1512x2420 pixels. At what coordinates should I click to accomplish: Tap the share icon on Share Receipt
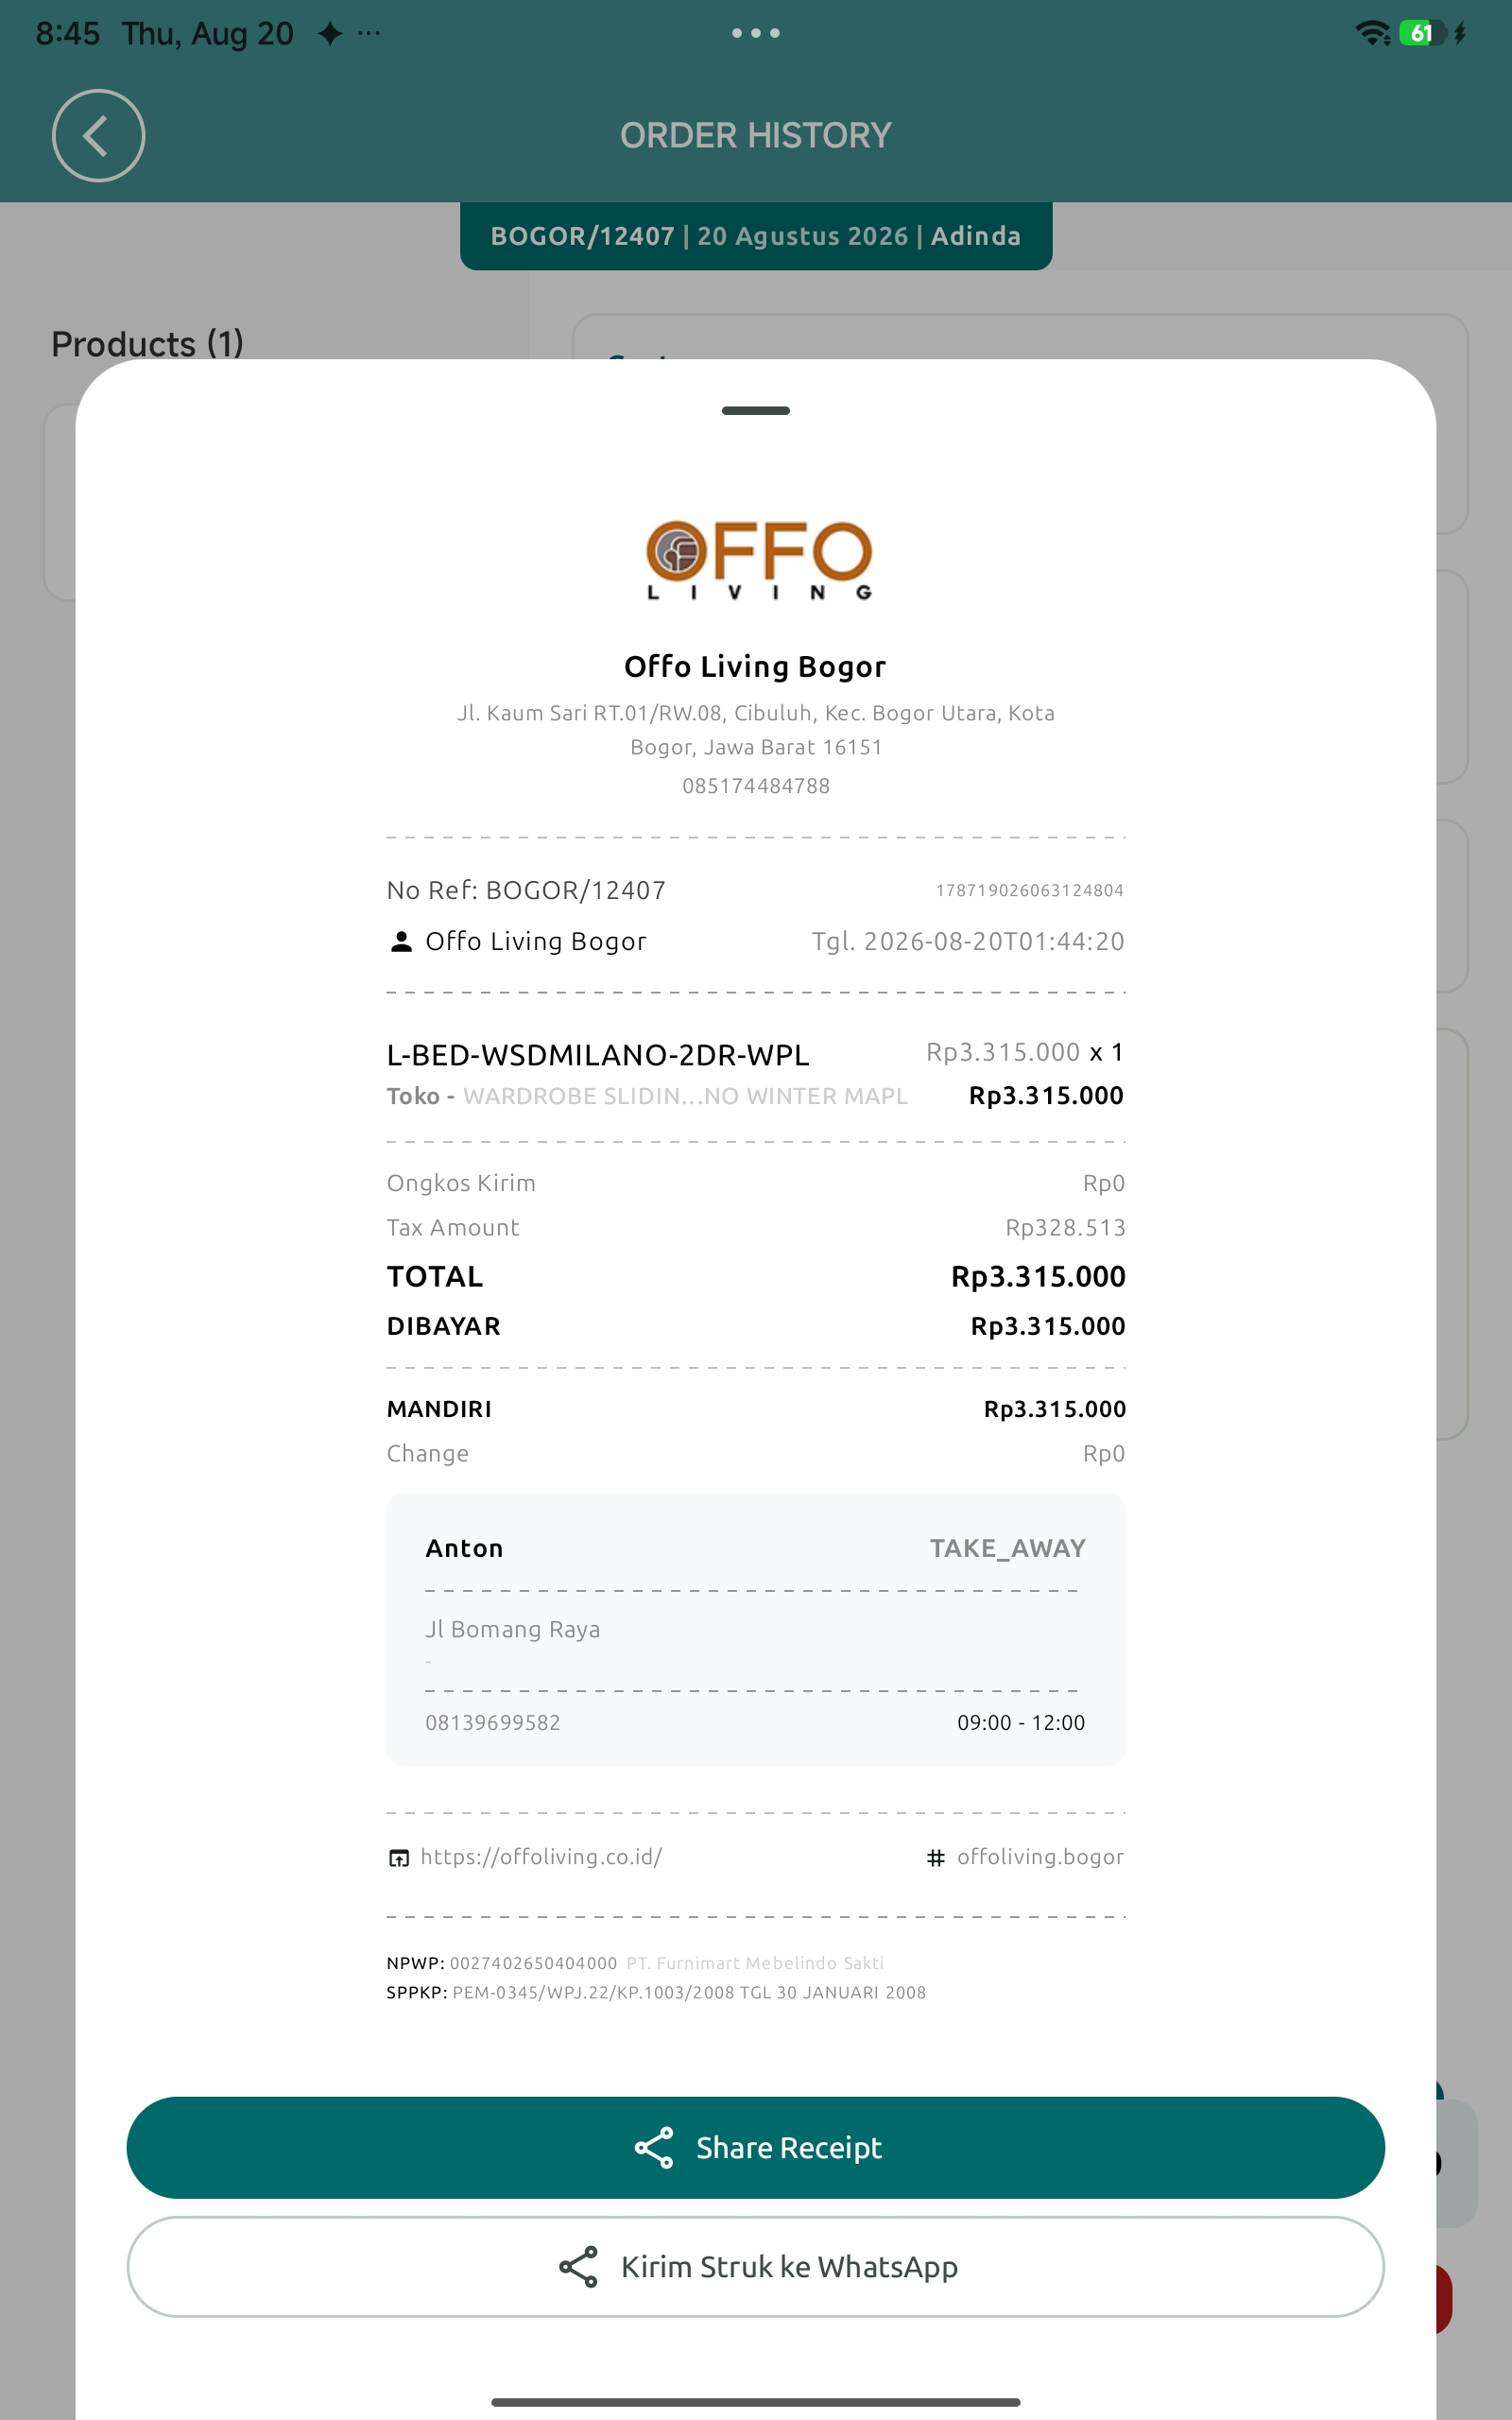pos(654,2147)
